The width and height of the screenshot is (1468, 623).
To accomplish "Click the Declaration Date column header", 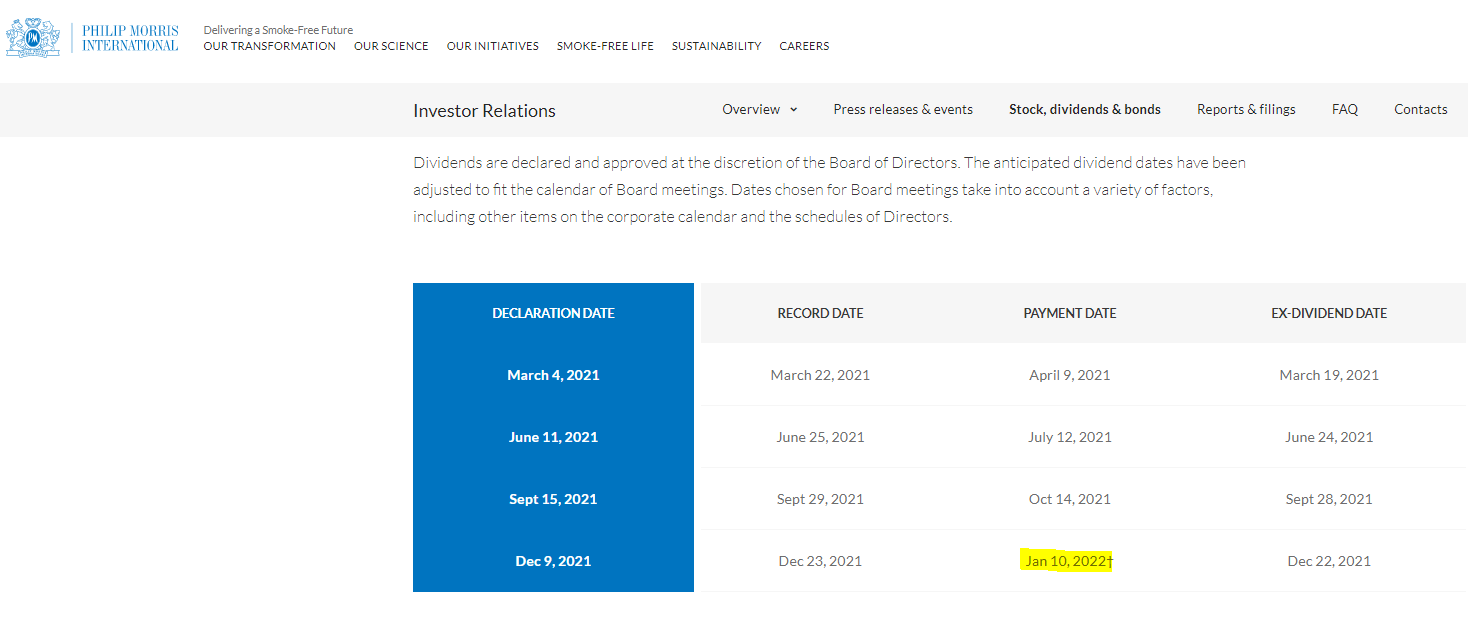I will (x=553, y=313).
